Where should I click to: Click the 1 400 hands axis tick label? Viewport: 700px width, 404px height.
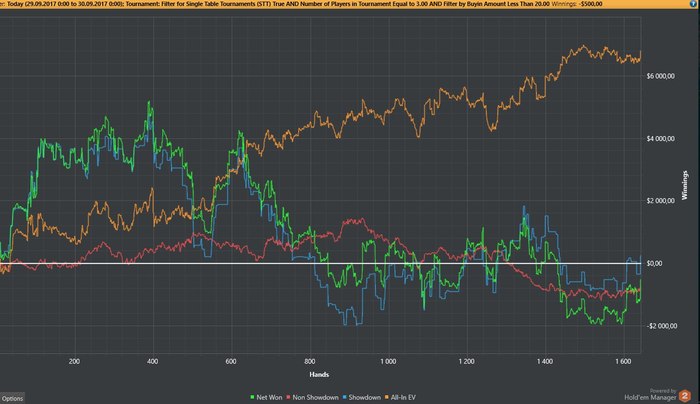tap(545, 361)
